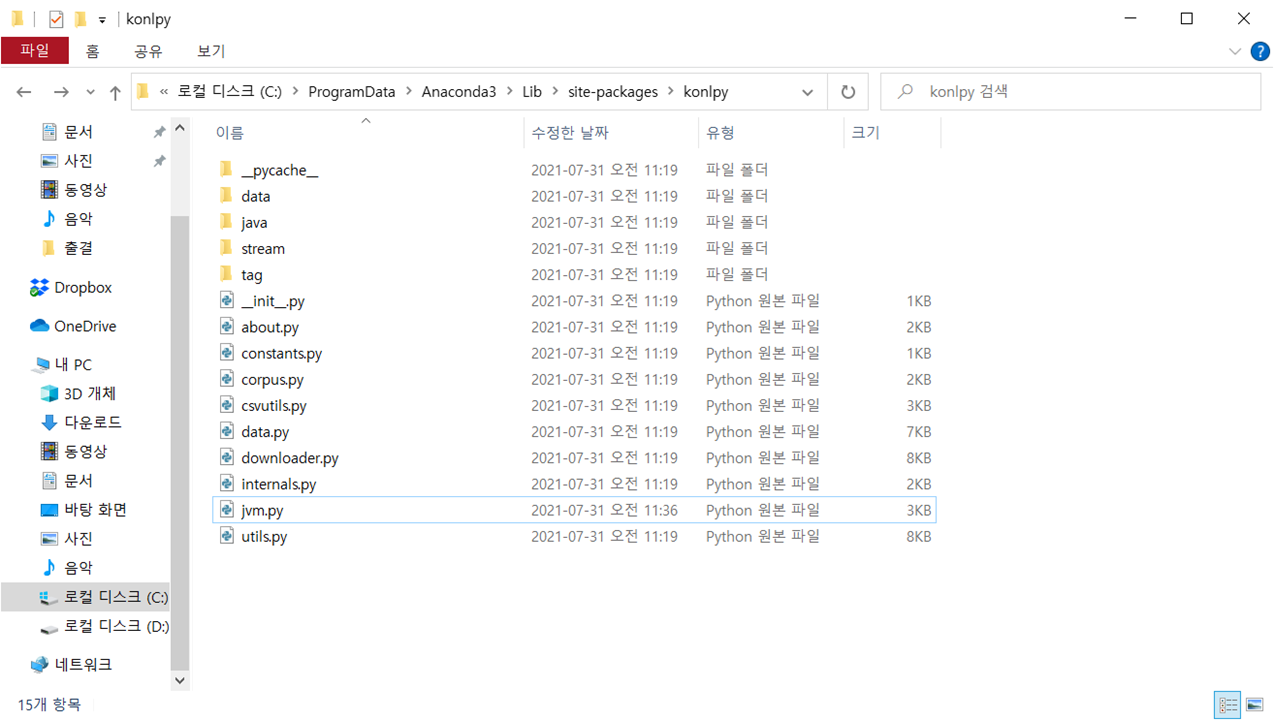Collapse the ribbon chevron

coord(1235,51)
